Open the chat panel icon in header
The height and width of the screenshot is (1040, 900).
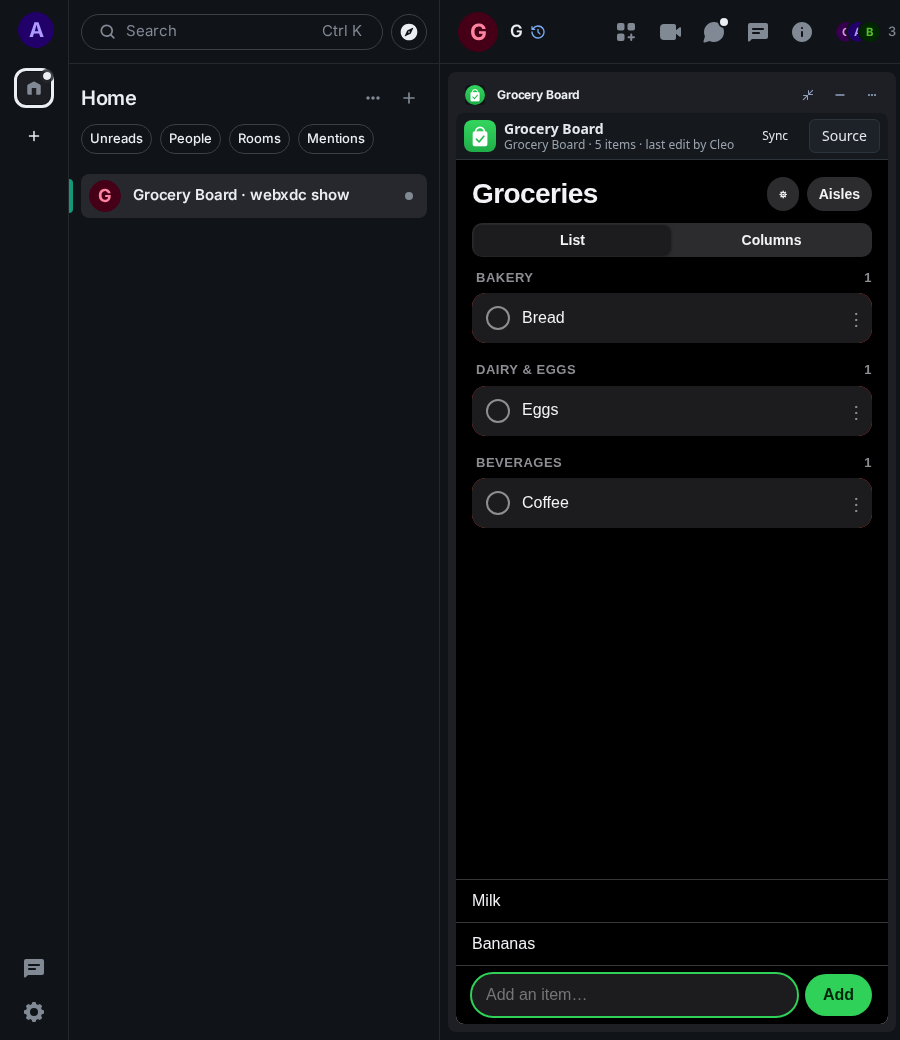pyautogui.click(x=757, y=32)
